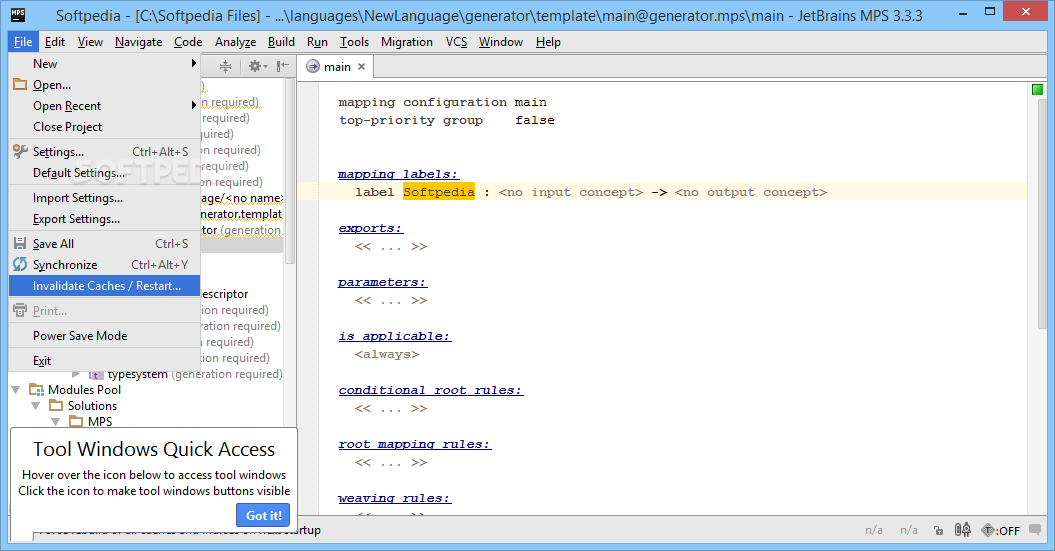
Task: Select Import Settings...
Action: [x=104, y=198]
